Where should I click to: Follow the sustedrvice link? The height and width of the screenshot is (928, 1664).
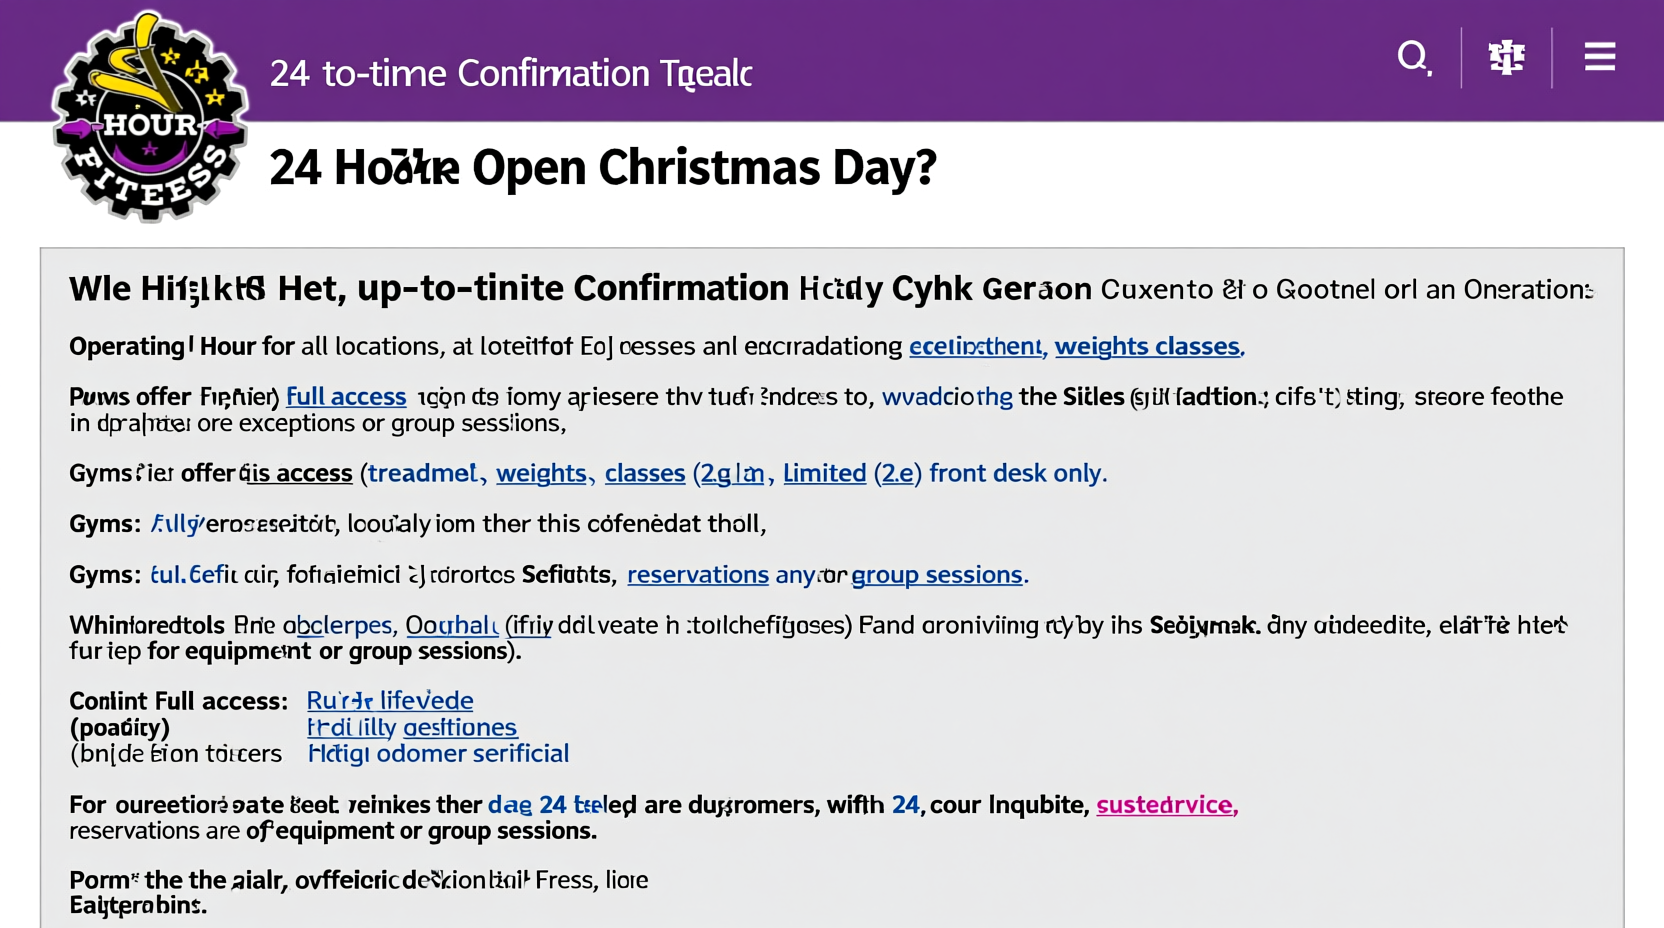[1166, 805]
